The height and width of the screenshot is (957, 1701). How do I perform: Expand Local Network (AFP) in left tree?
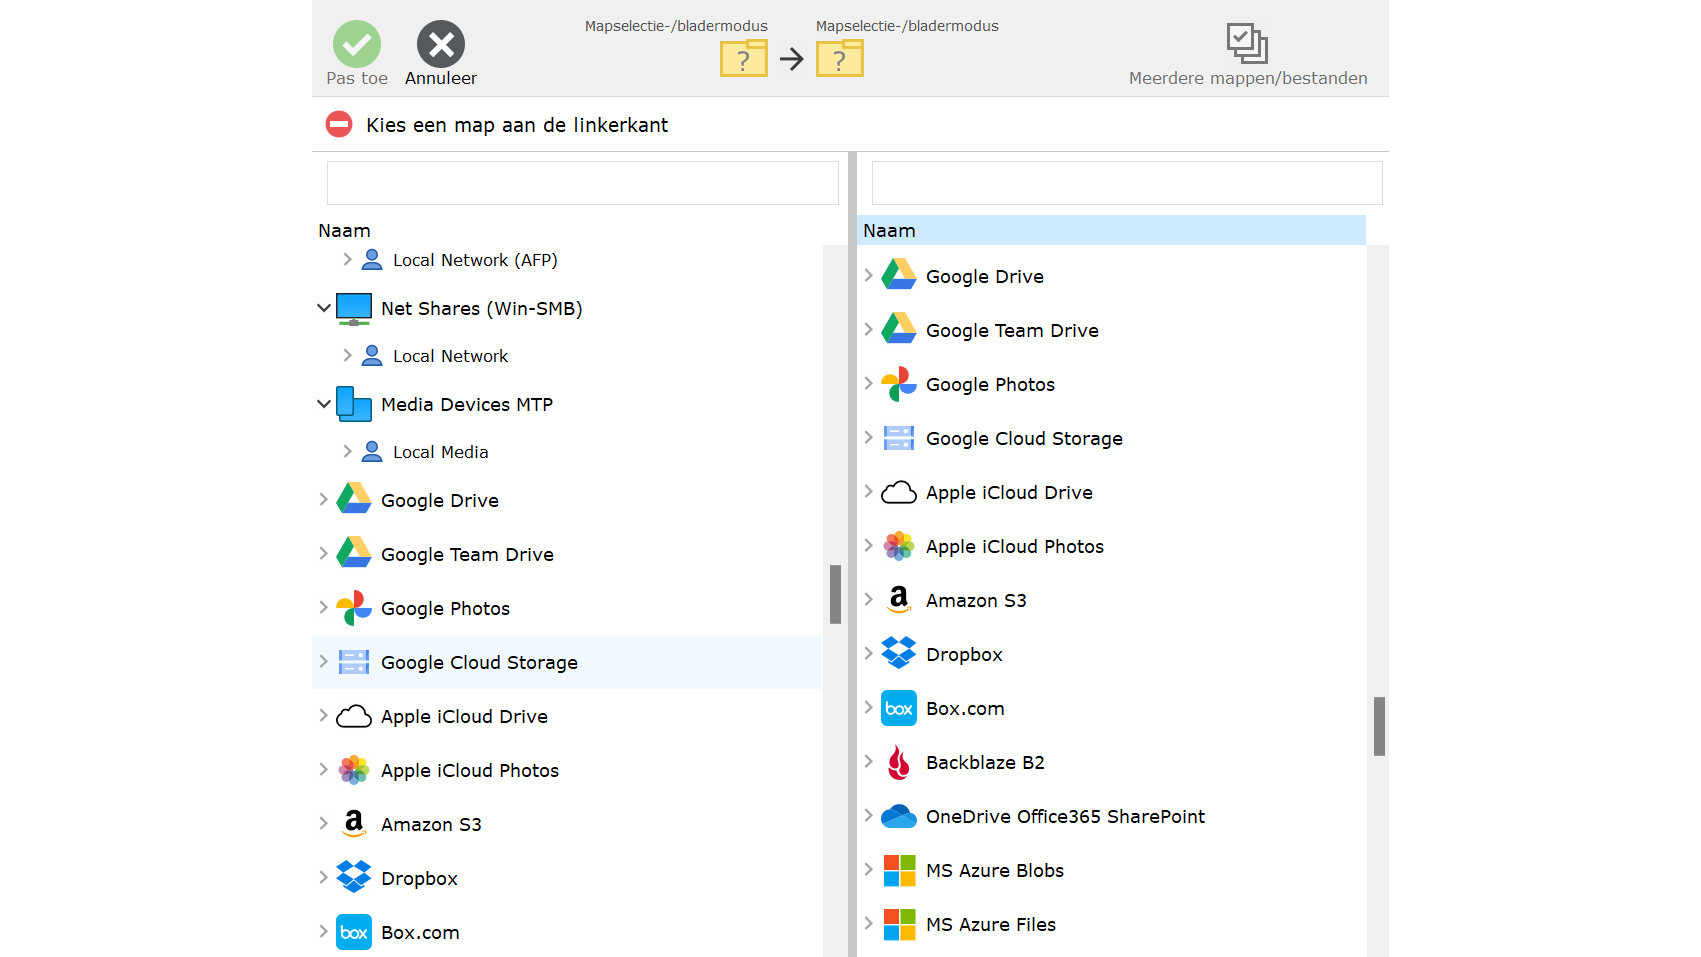tap(347, 260)
